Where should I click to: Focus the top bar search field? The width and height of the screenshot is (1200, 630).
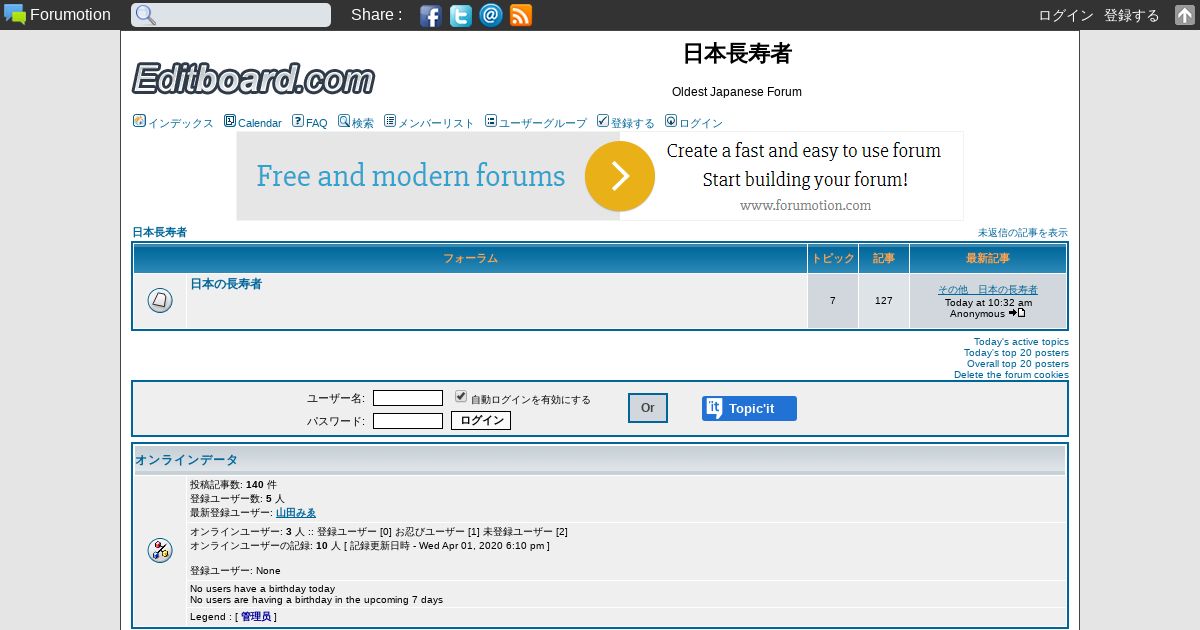point(231,15)
